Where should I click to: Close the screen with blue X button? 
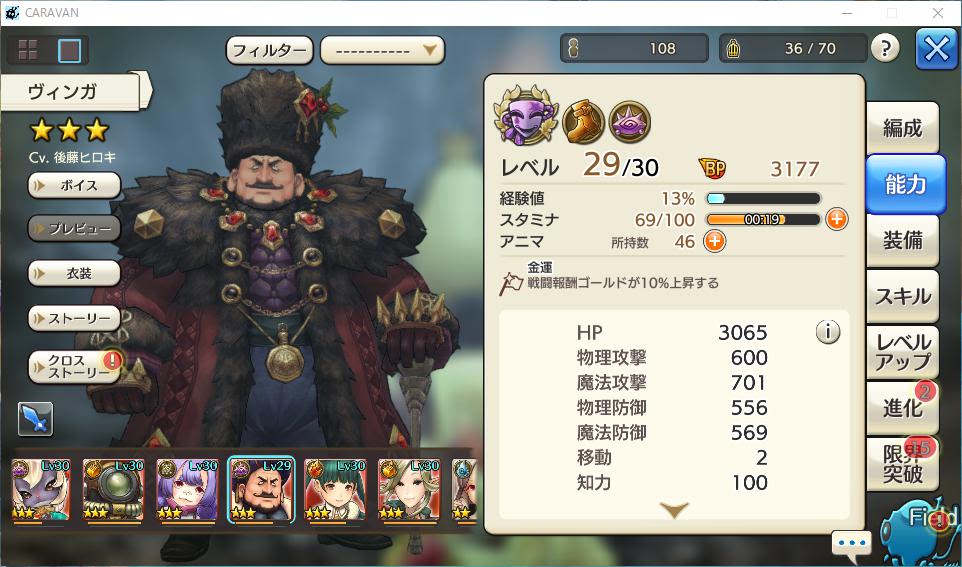click(936, 48)
